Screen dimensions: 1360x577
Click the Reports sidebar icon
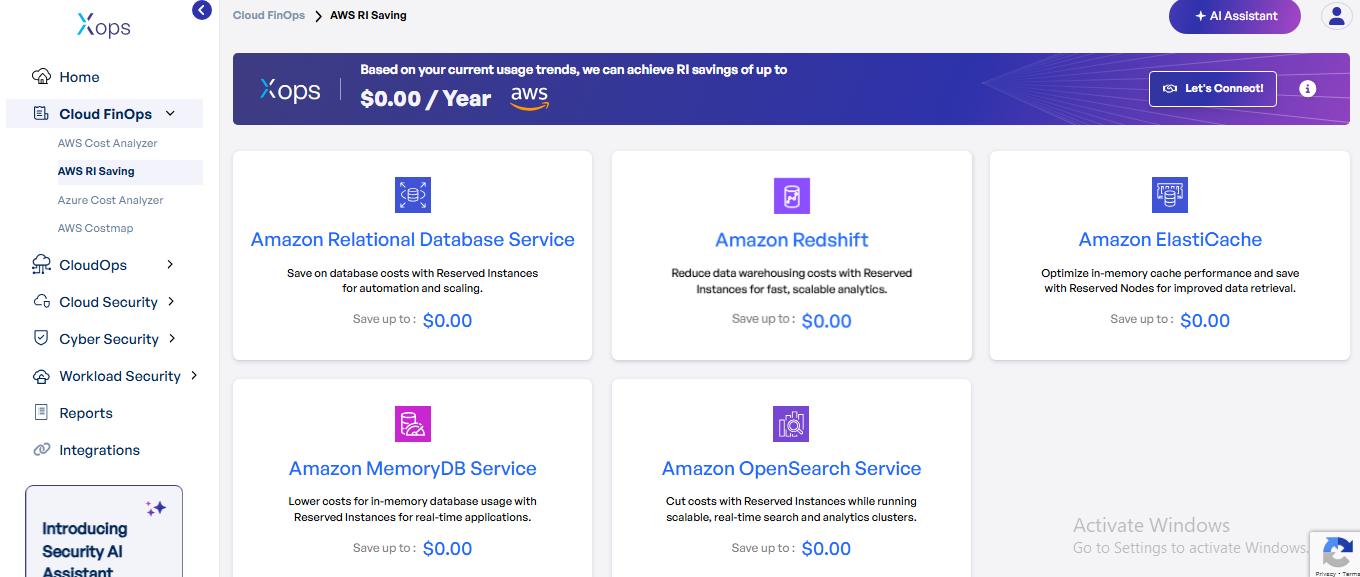point(41,412)
